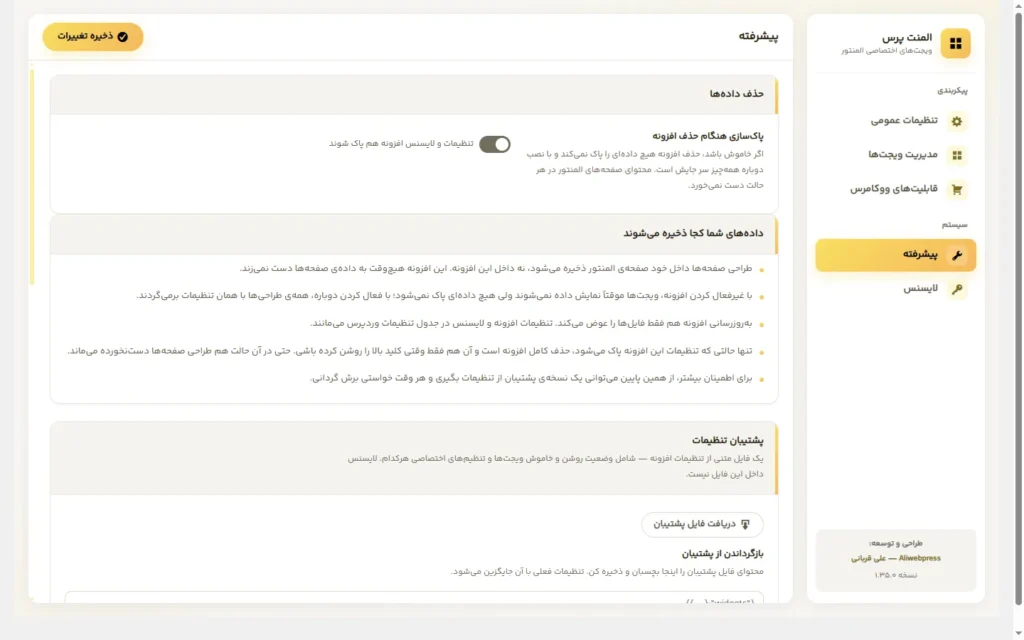The image size is (1024, 640).
Task: Open مدیریت ویجت‌ها page
Action: 895,155
